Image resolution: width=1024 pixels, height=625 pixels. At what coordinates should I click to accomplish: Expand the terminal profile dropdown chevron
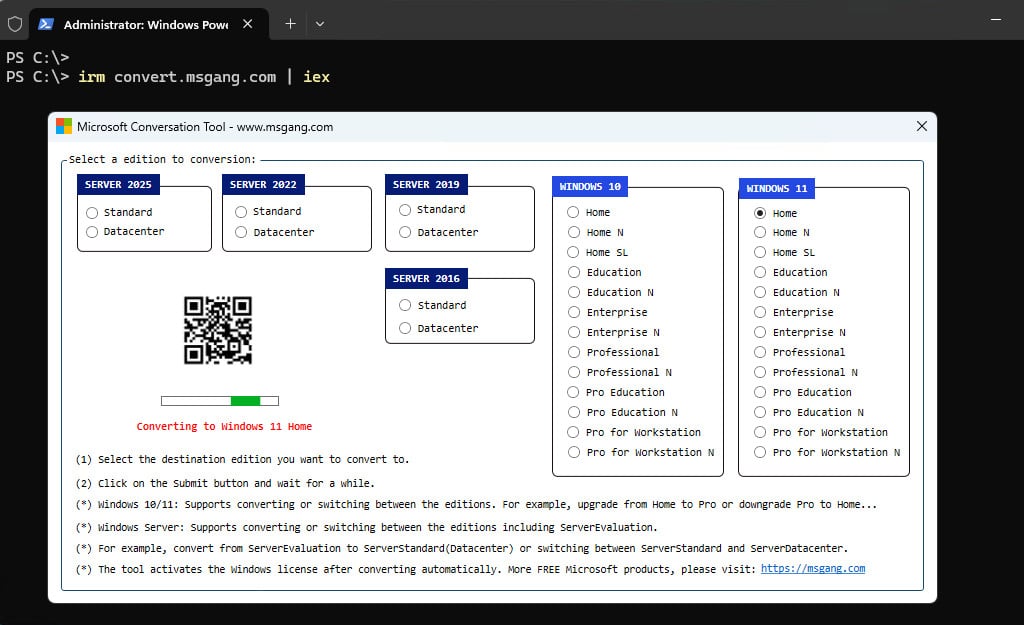click(x=320, y=24)
